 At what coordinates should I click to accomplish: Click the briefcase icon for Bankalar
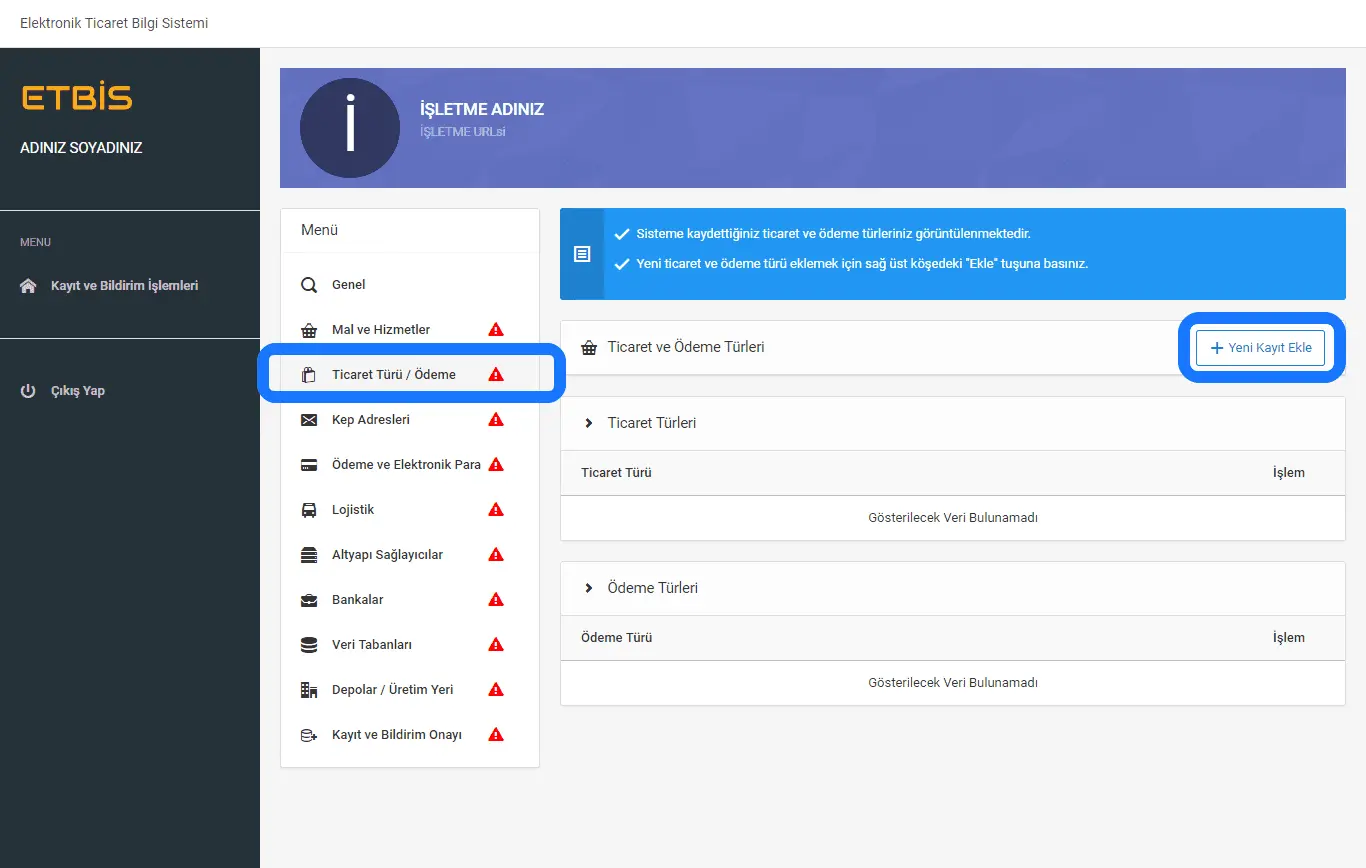coord(309,600)
